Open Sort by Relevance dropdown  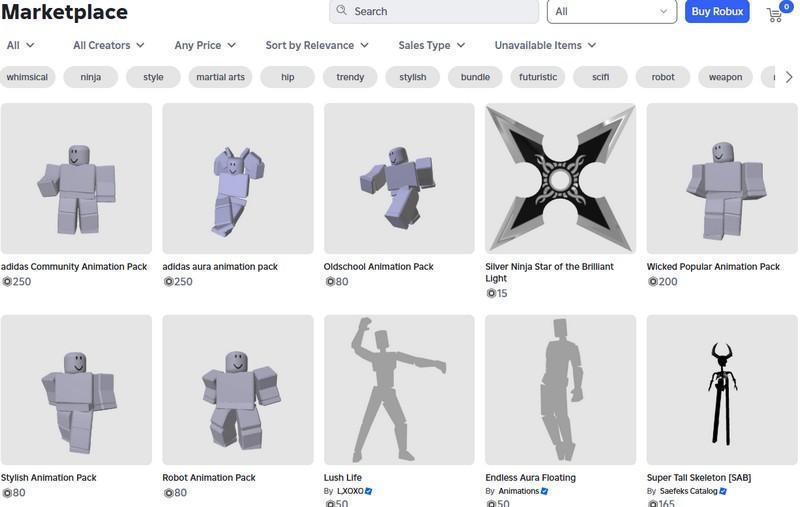(316, 45)
